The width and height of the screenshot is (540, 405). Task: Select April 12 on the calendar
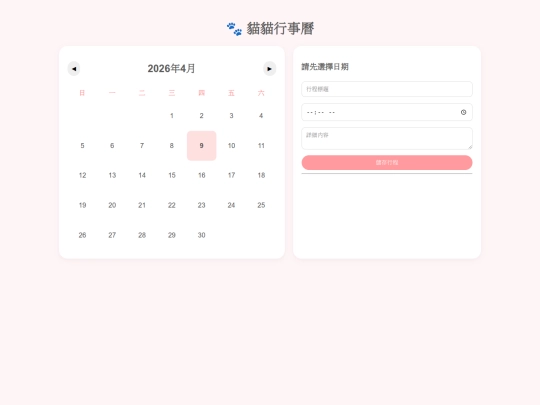coord(82,175)
